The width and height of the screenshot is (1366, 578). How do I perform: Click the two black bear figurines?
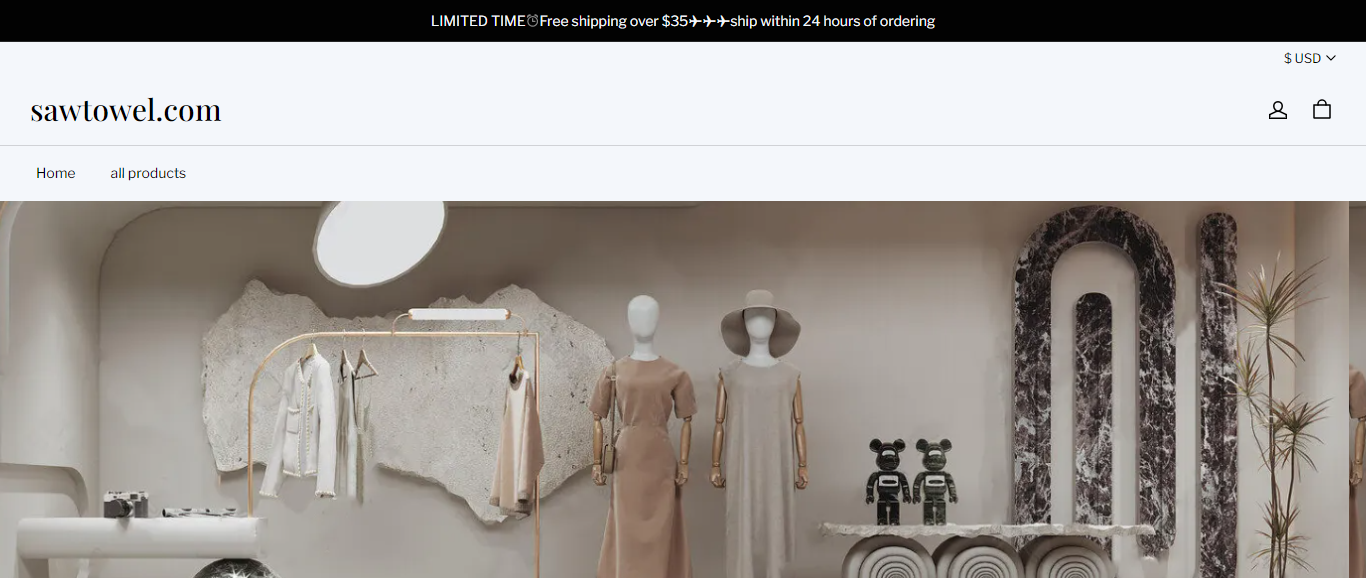coord(911,481)
